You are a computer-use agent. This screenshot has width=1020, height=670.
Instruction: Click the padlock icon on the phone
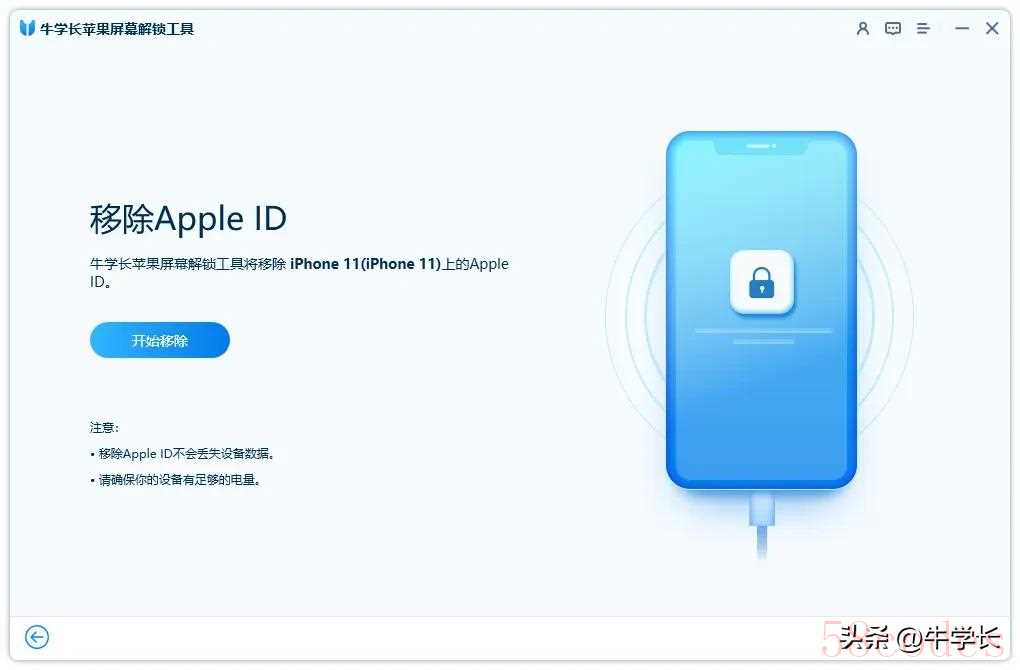pyautogui.click(x=762, y=282)
